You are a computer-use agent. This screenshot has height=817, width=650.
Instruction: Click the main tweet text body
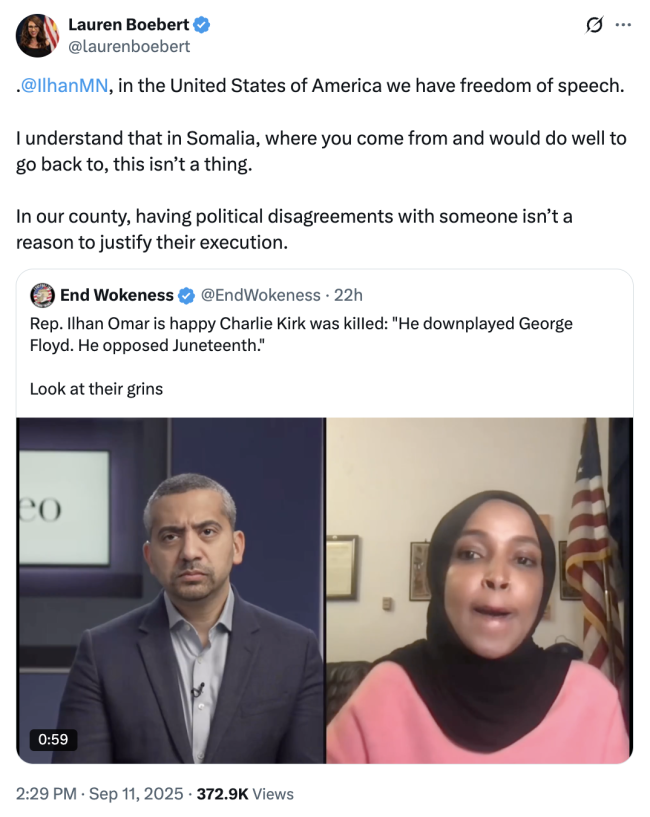321,164
